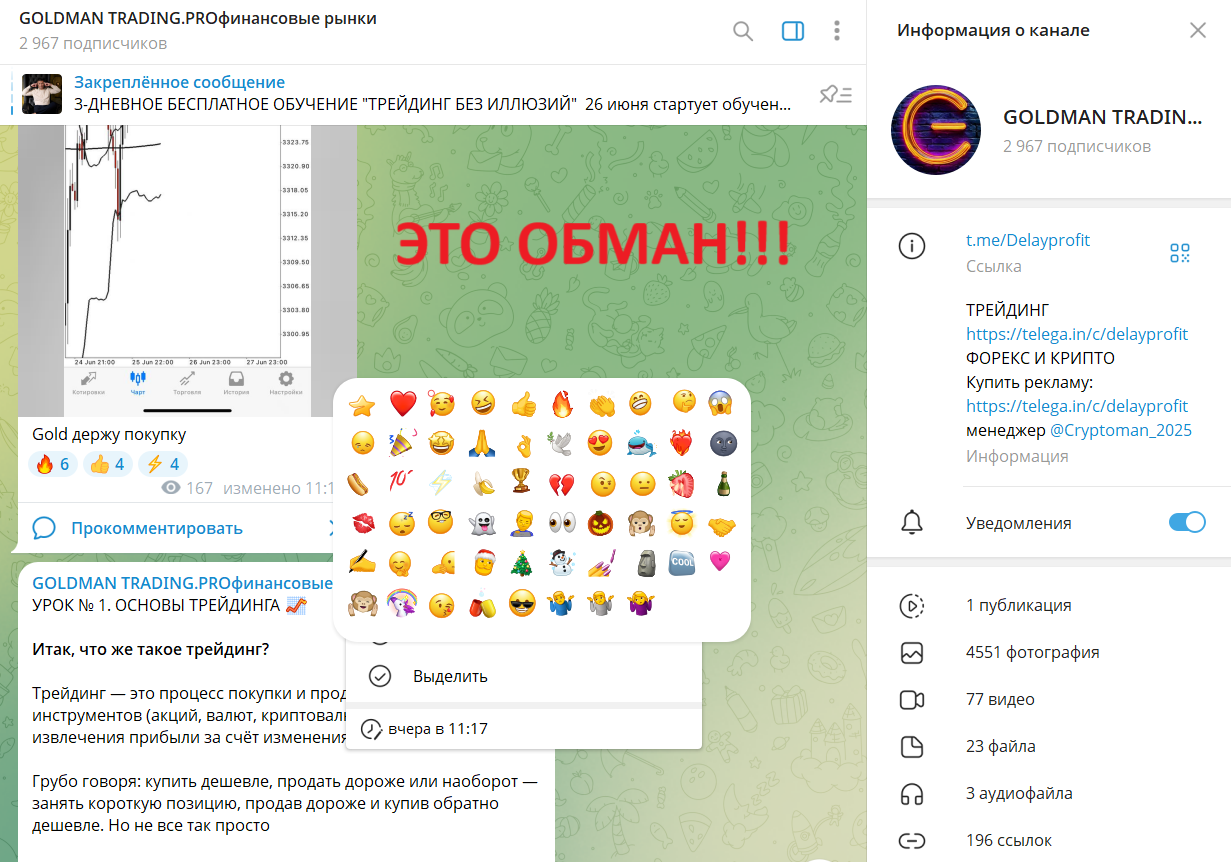Open search in channel
The width and height of the screenshot is (1231, 862).
(x=743, y=31)
